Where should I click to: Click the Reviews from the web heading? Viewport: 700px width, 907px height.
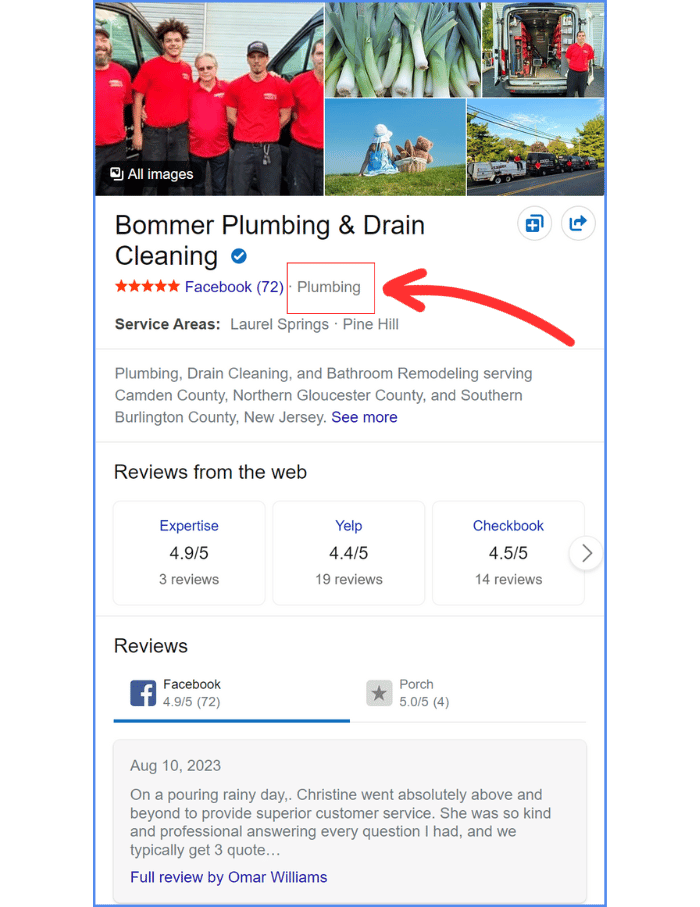point(210,472)
